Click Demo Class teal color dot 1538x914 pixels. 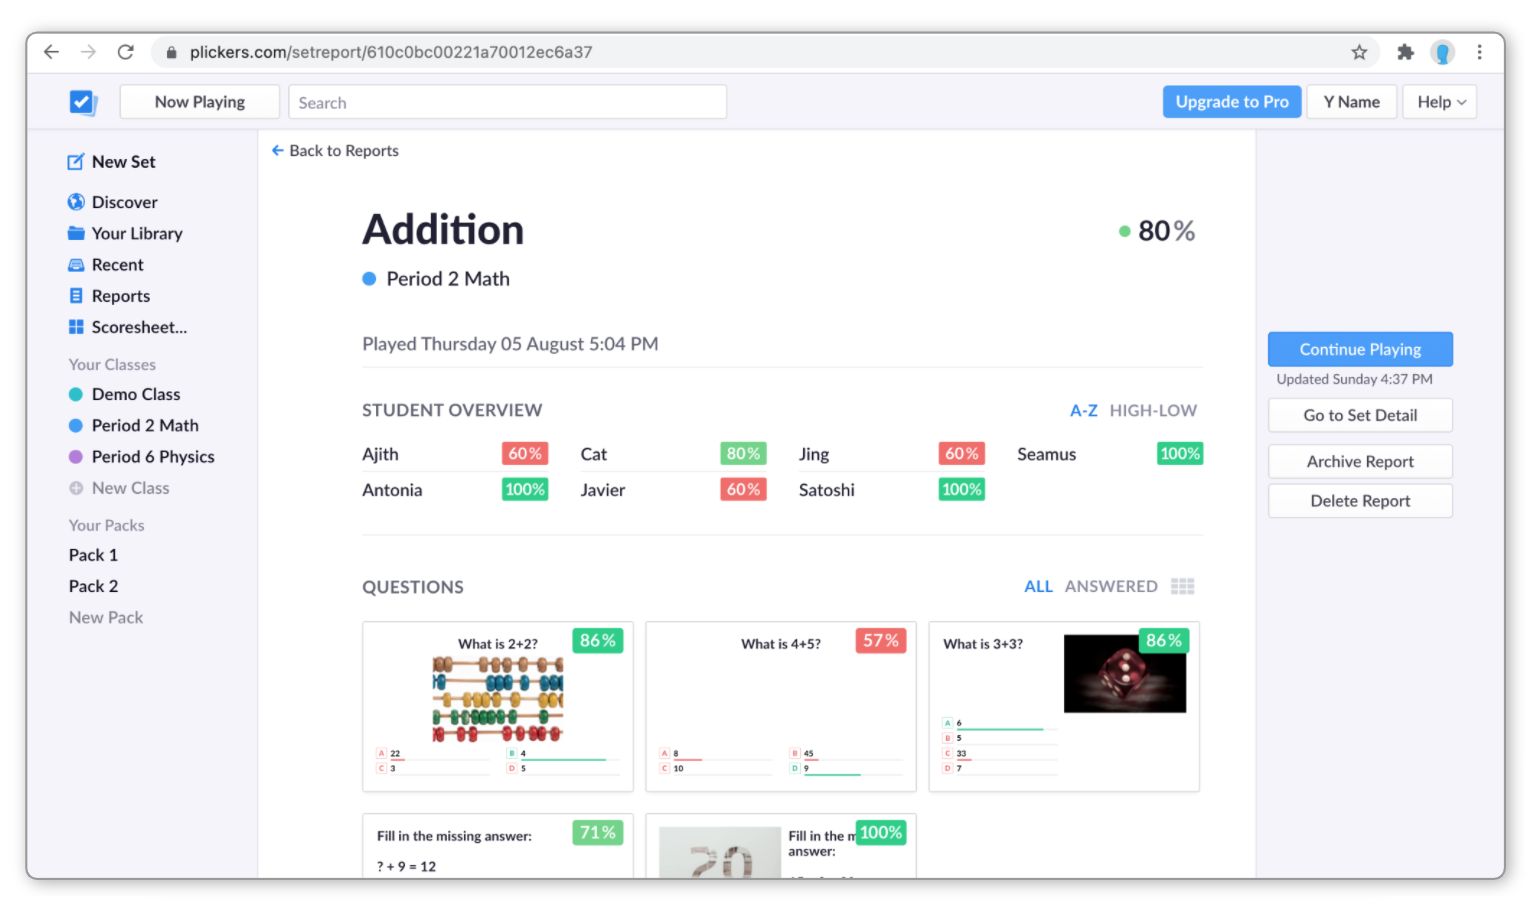tap(76, 394)
